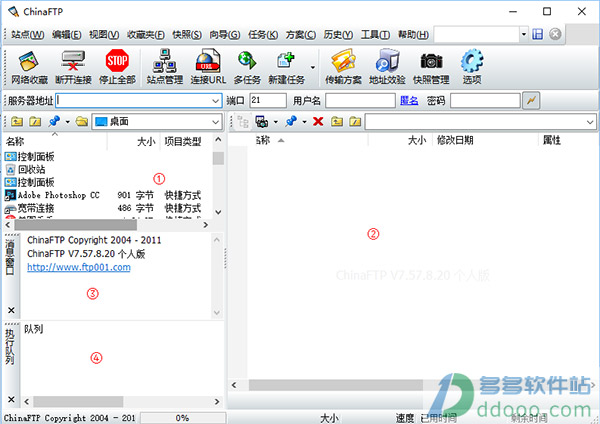
Task: Open 快照管理 camera icon
Action: [x=431, y=67]
